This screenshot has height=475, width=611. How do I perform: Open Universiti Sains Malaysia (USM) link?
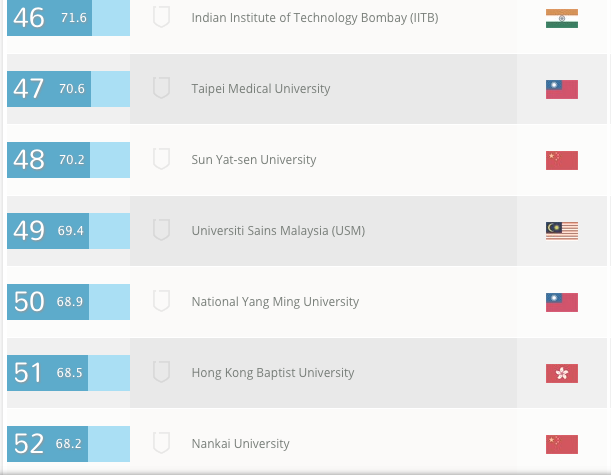tap(278, 231)
